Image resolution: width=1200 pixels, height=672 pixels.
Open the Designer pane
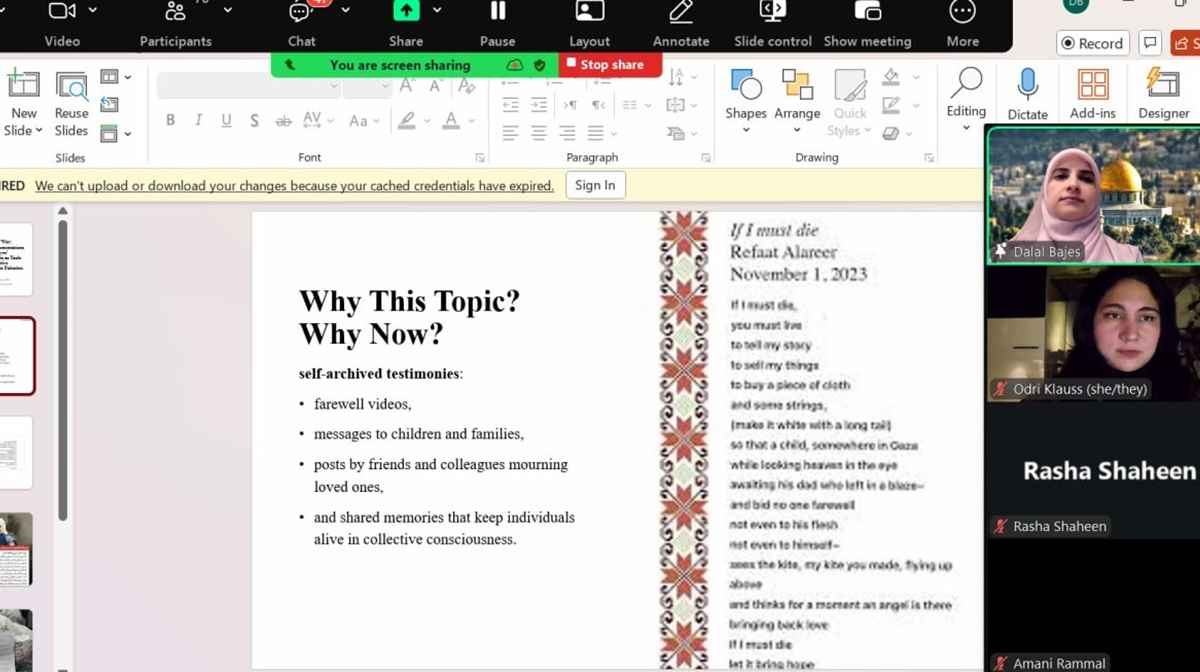(x=1163, y=86)
